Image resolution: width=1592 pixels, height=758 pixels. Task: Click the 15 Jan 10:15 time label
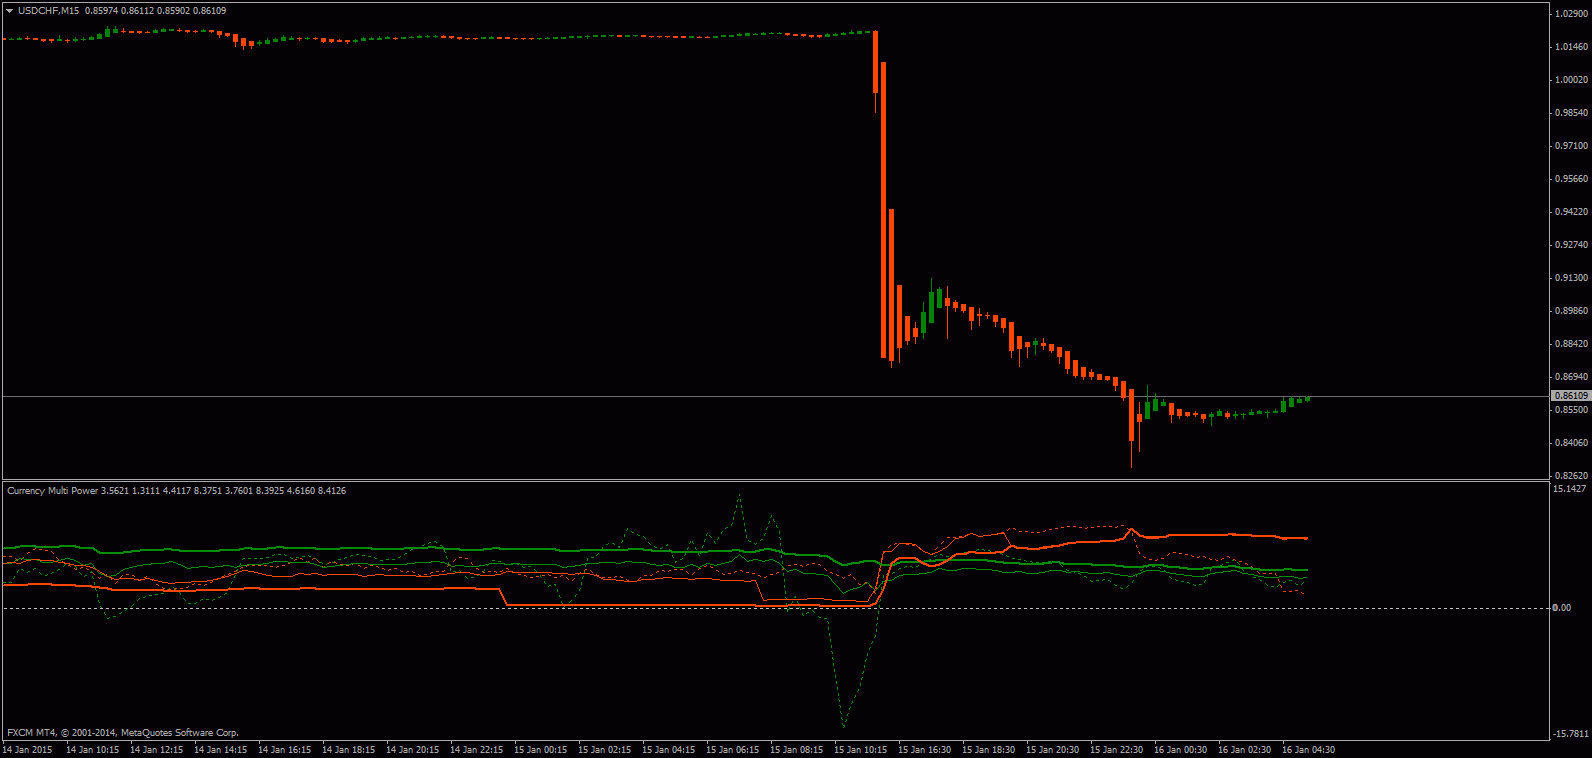tap(860, 750)
